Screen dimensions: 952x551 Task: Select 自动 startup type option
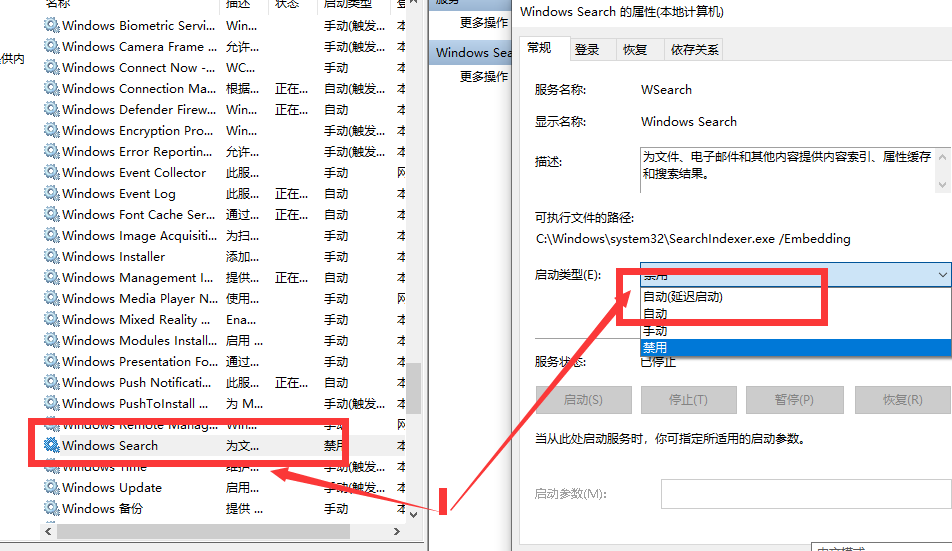(655, 314)
